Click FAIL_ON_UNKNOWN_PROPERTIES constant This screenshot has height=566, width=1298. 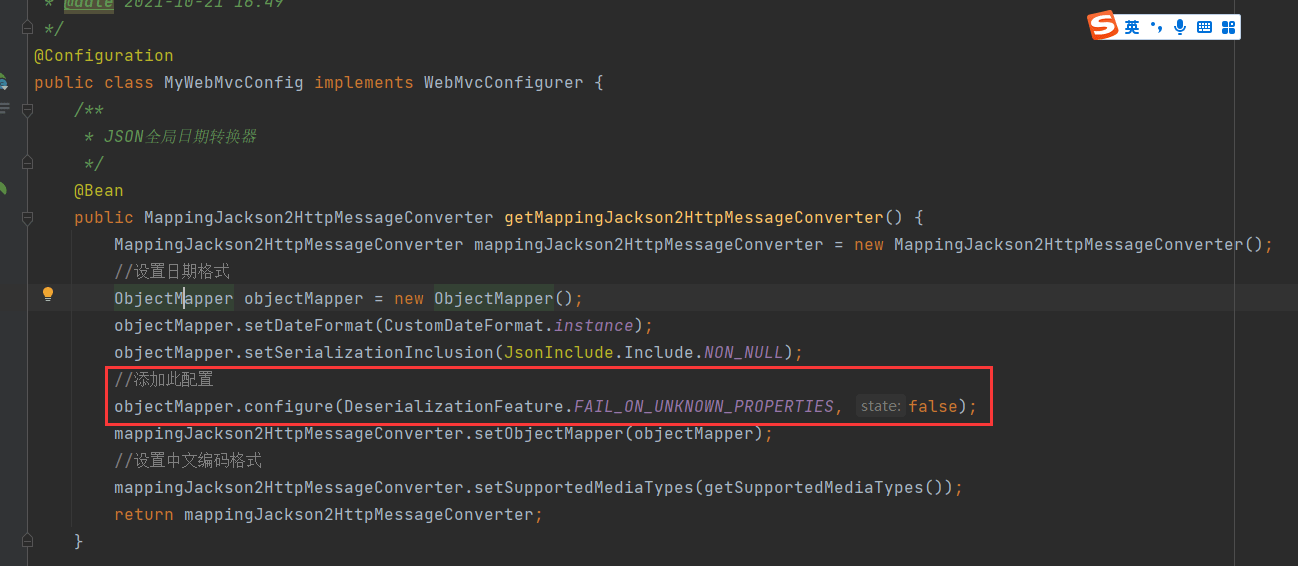pyautogui.click(x=704, y=407)
